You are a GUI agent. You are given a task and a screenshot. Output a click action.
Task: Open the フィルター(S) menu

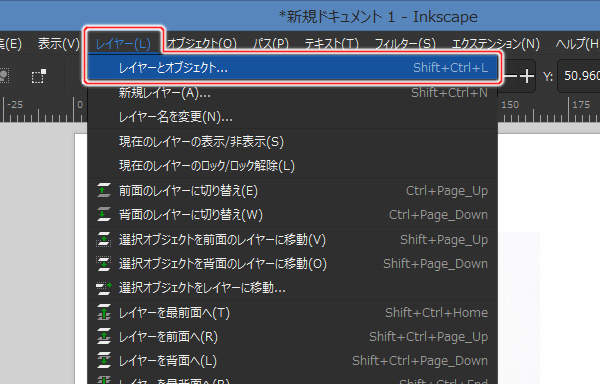click(x=405, y=44)
